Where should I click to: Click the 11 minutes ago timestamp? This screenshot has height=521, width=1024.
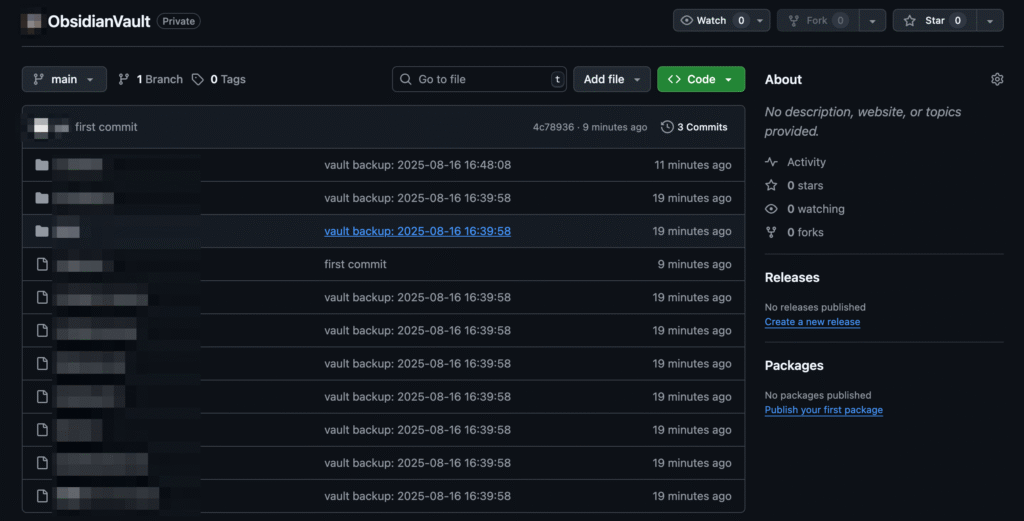693,165
